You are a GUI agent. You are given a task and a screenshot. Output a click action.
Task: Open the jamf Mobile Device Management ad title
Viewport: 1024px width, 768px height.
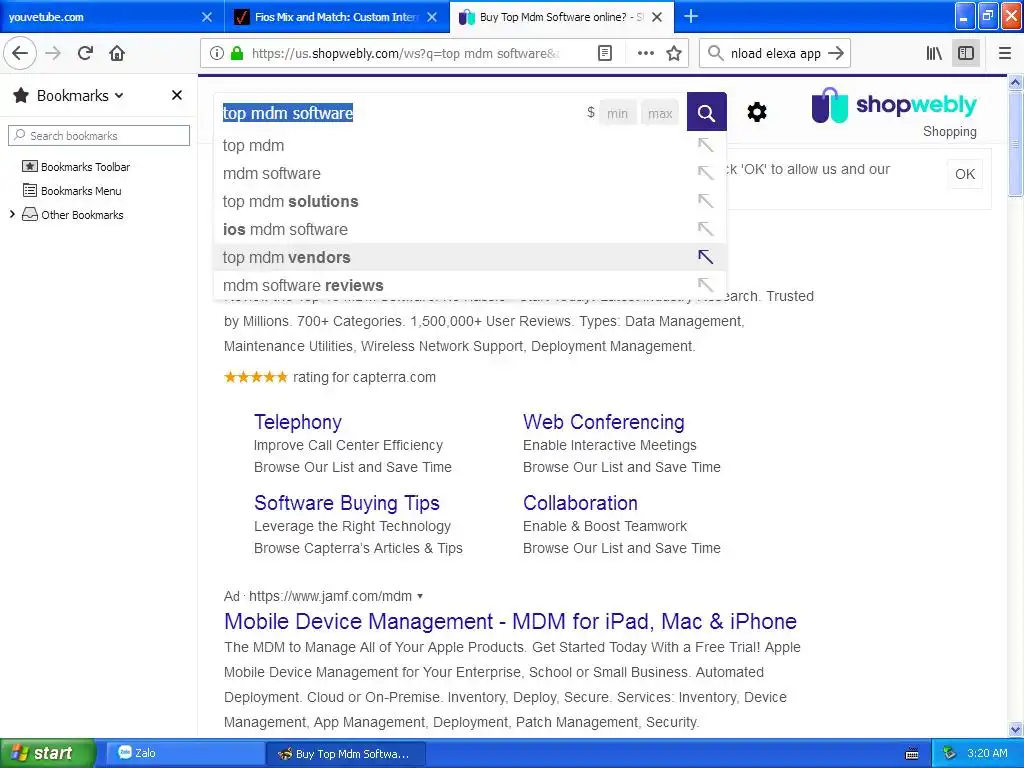point(510,621)
